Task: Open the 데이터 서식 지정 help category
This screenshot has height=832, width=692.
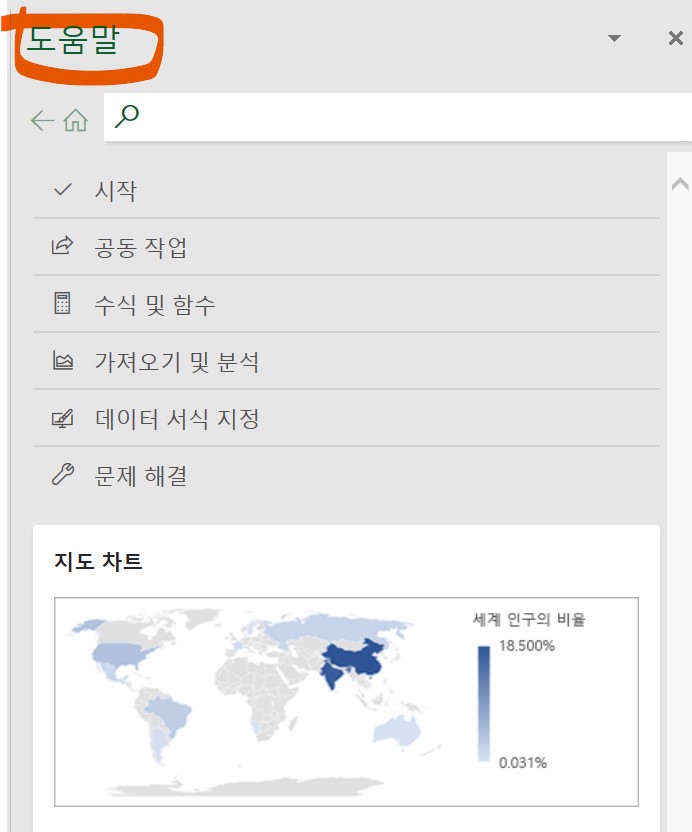Action: tap(347, 418)
